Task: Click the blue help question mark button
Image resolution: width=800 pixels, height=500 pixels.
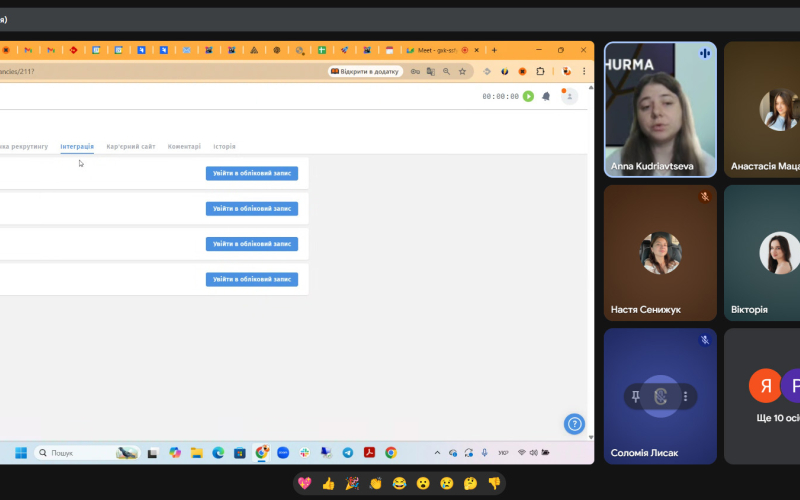Action: coord(574,424)
